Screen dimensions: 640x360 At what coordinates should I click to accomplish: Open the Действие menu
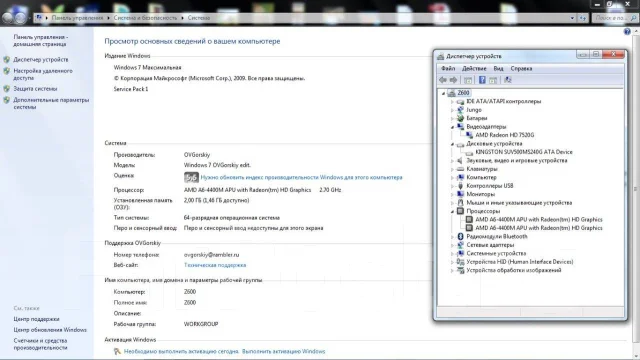(x=474, y=69)
